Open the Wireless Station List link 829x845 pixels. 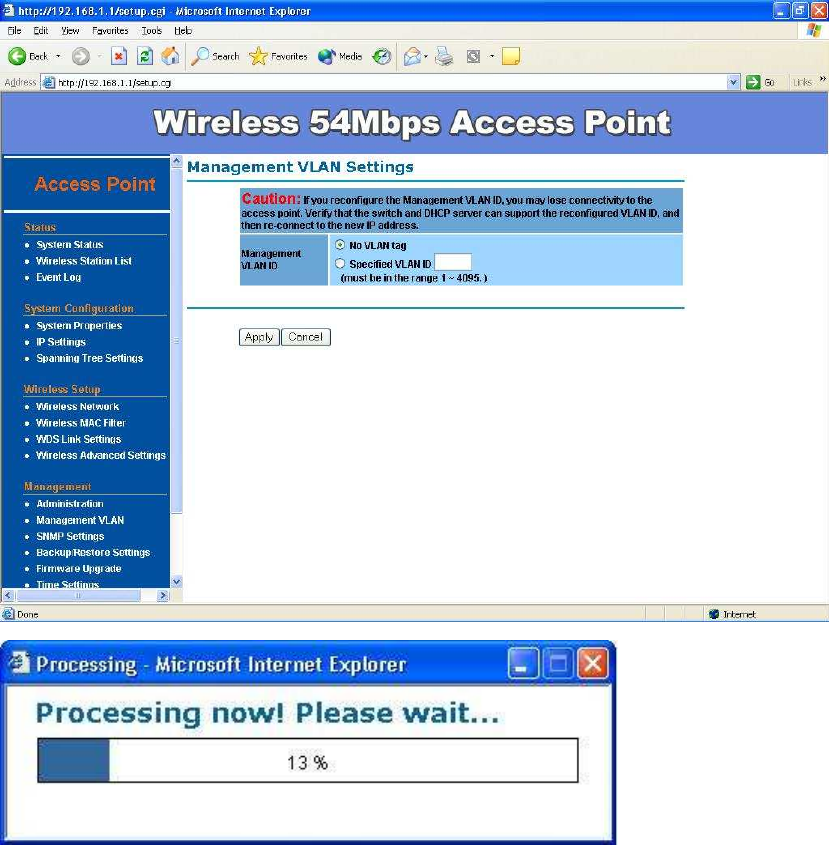[84, 261]
